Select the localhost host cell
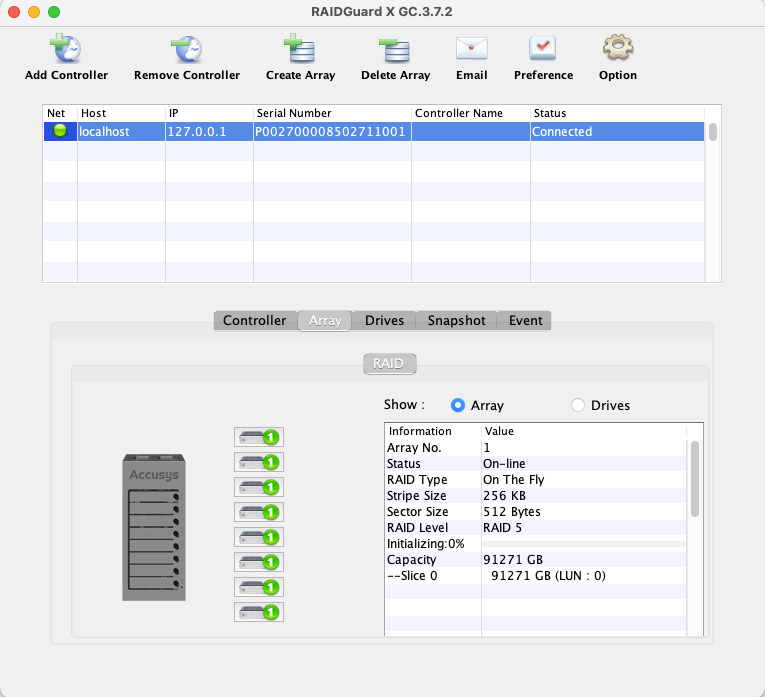 point(121,132)
